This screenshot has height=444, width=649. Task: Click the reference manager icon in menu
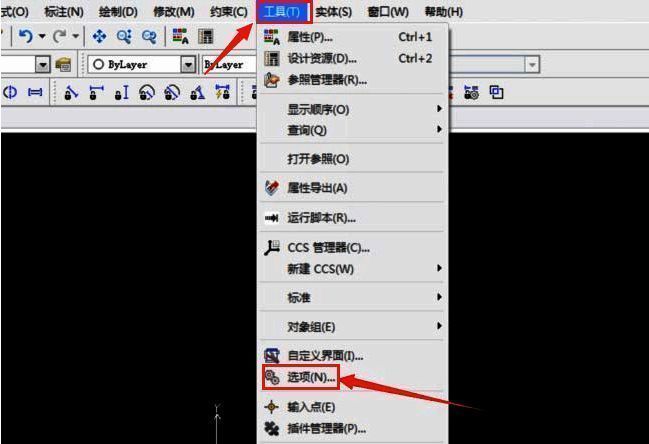(272, 79)
